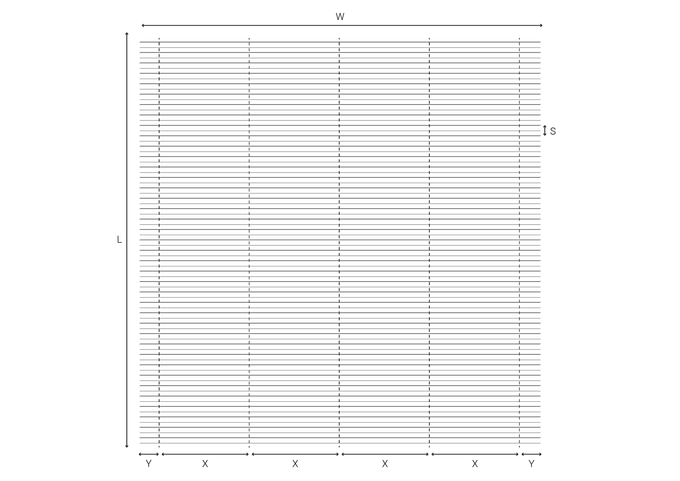Viewport: 680px width, 481px height.
Task: Click the S spacing double-headed arrow
Action: point(545,131)
